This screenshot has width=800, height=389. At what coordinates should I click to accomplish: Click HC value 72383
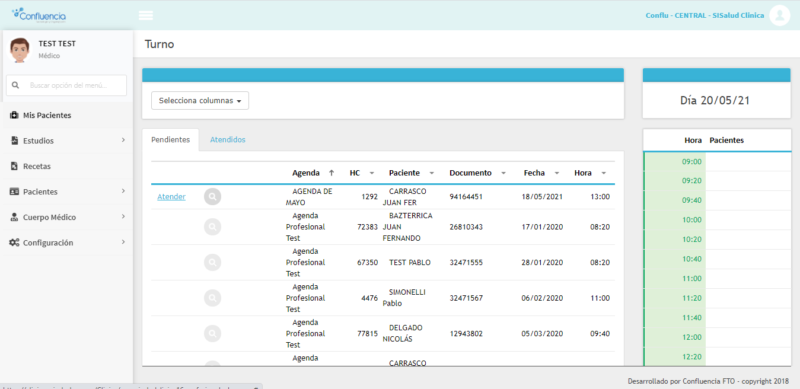367,227
